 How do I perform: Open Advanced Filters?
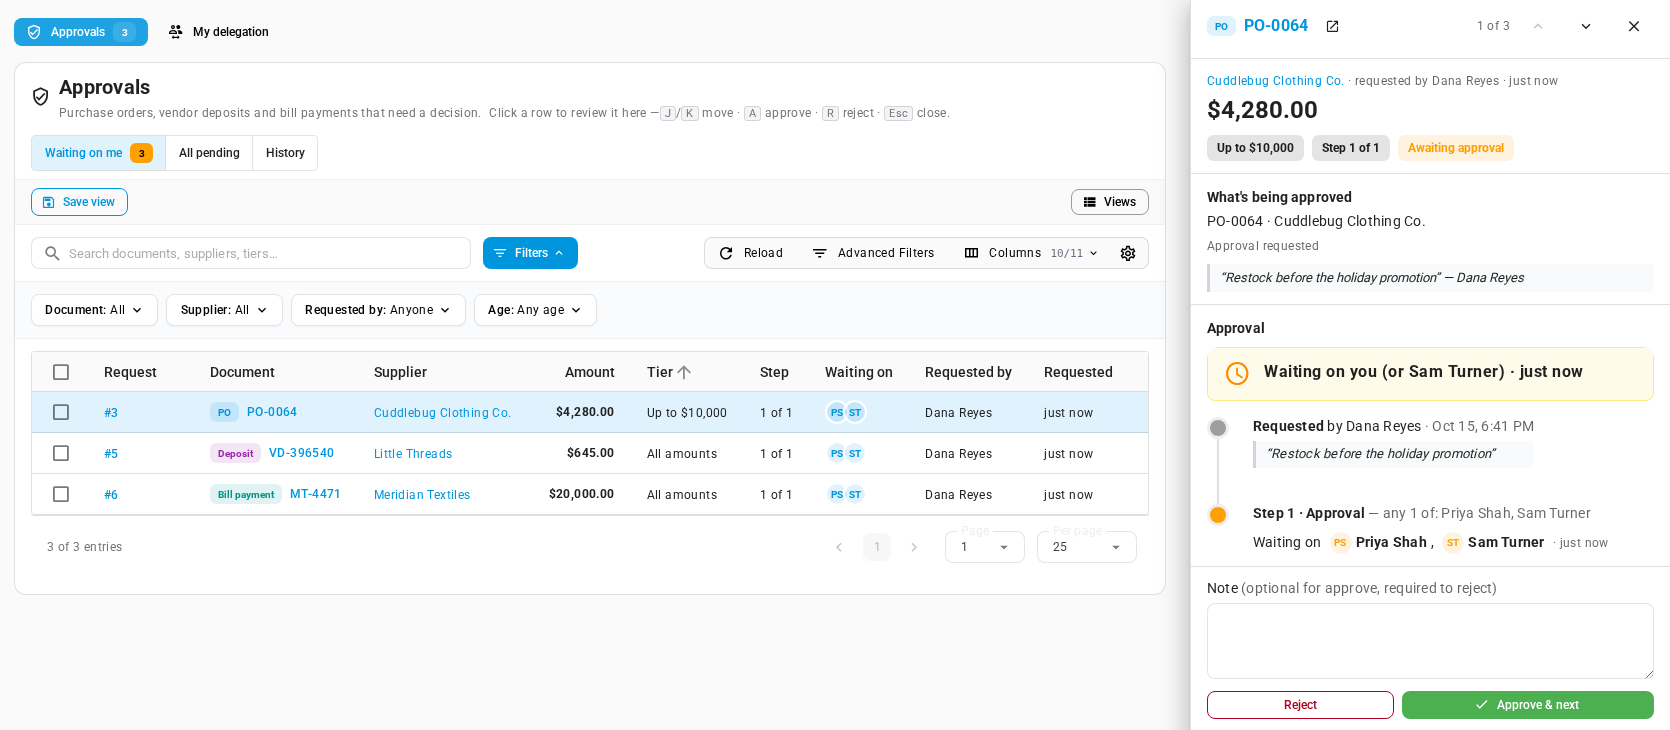tap(873, 253)
